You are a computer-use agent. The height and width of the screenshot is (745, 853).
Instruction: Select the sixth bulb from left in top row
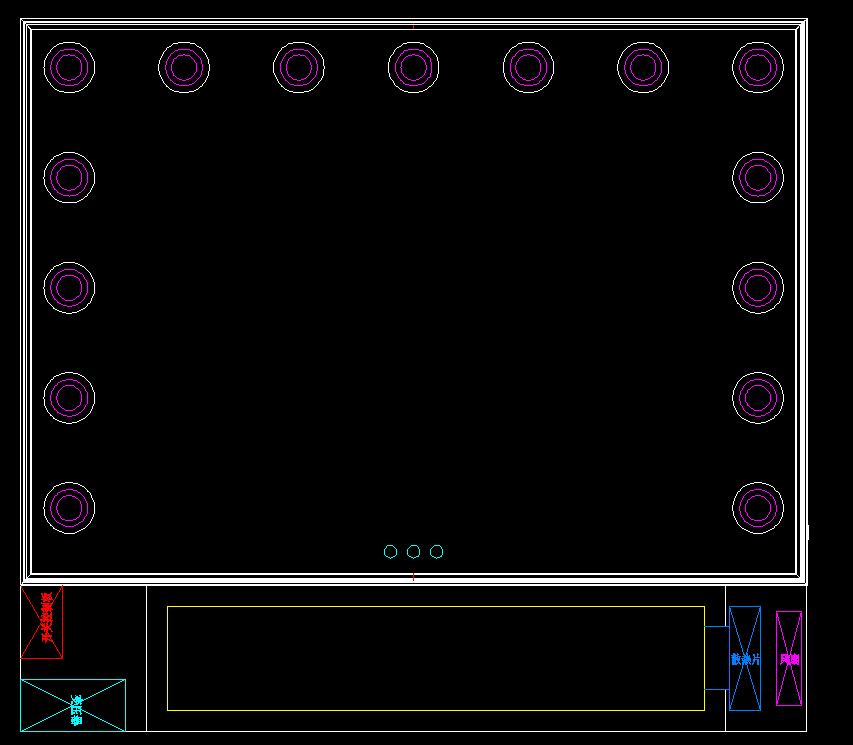point(643,67)
